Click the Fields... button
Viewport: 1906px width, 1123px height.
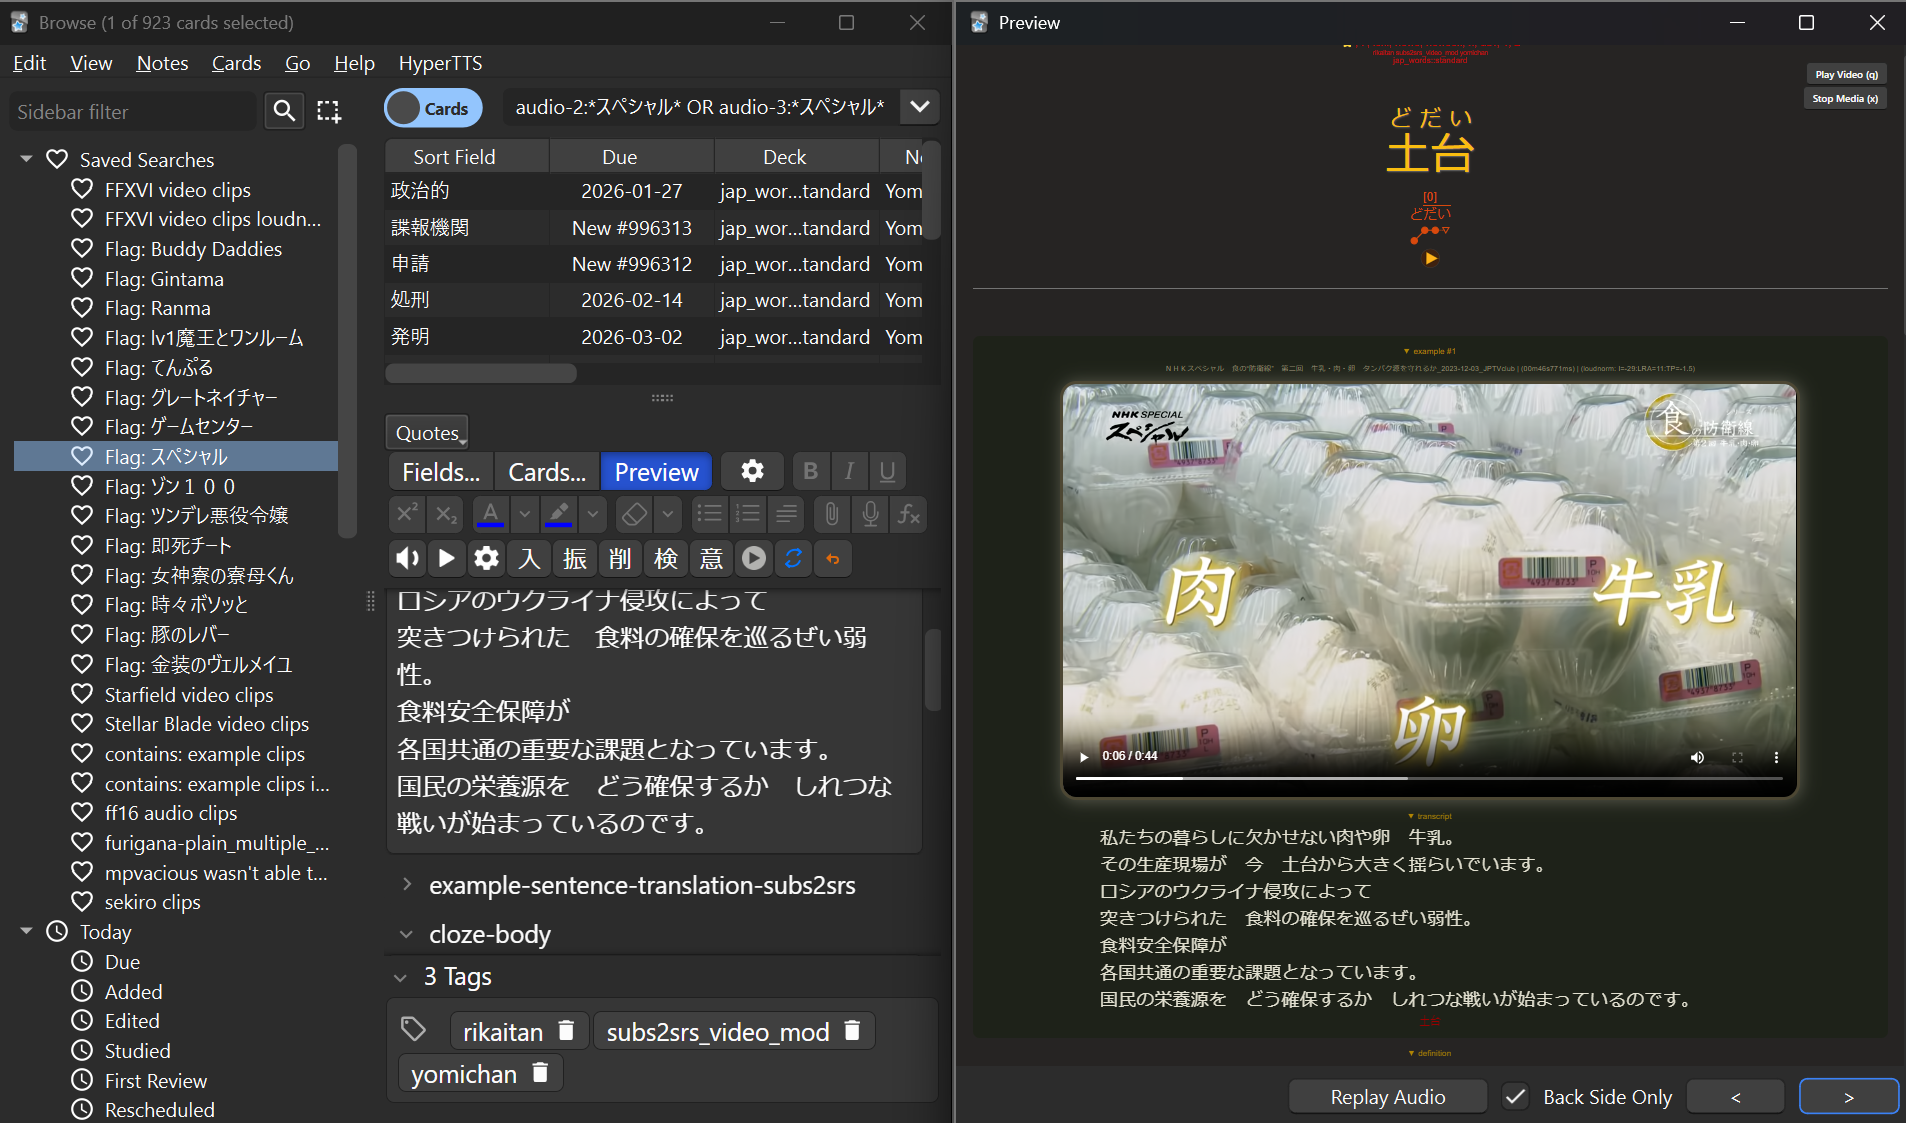(441, 471)
